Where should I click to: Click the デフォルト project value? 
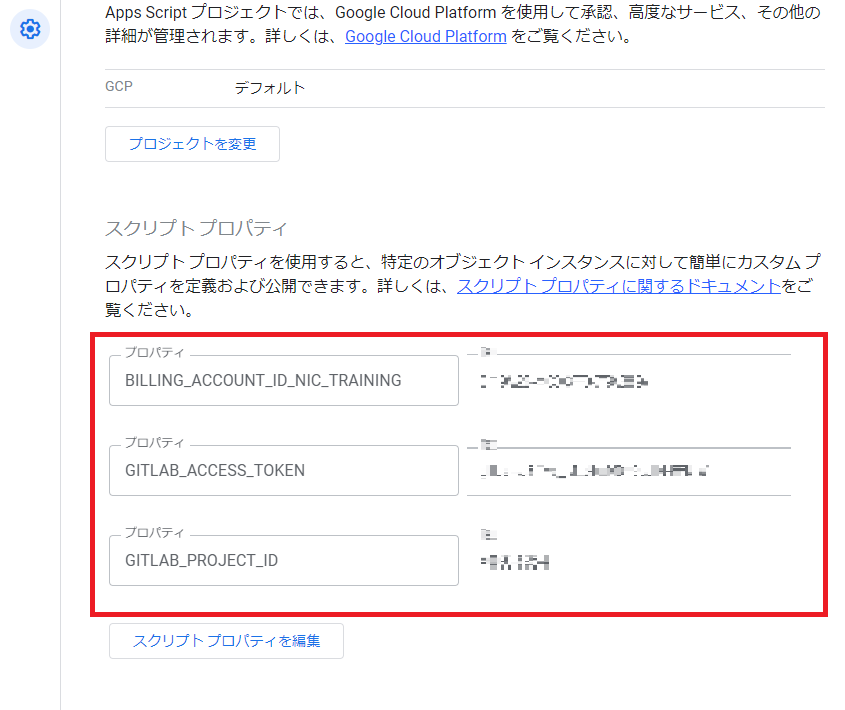[270, 88]
